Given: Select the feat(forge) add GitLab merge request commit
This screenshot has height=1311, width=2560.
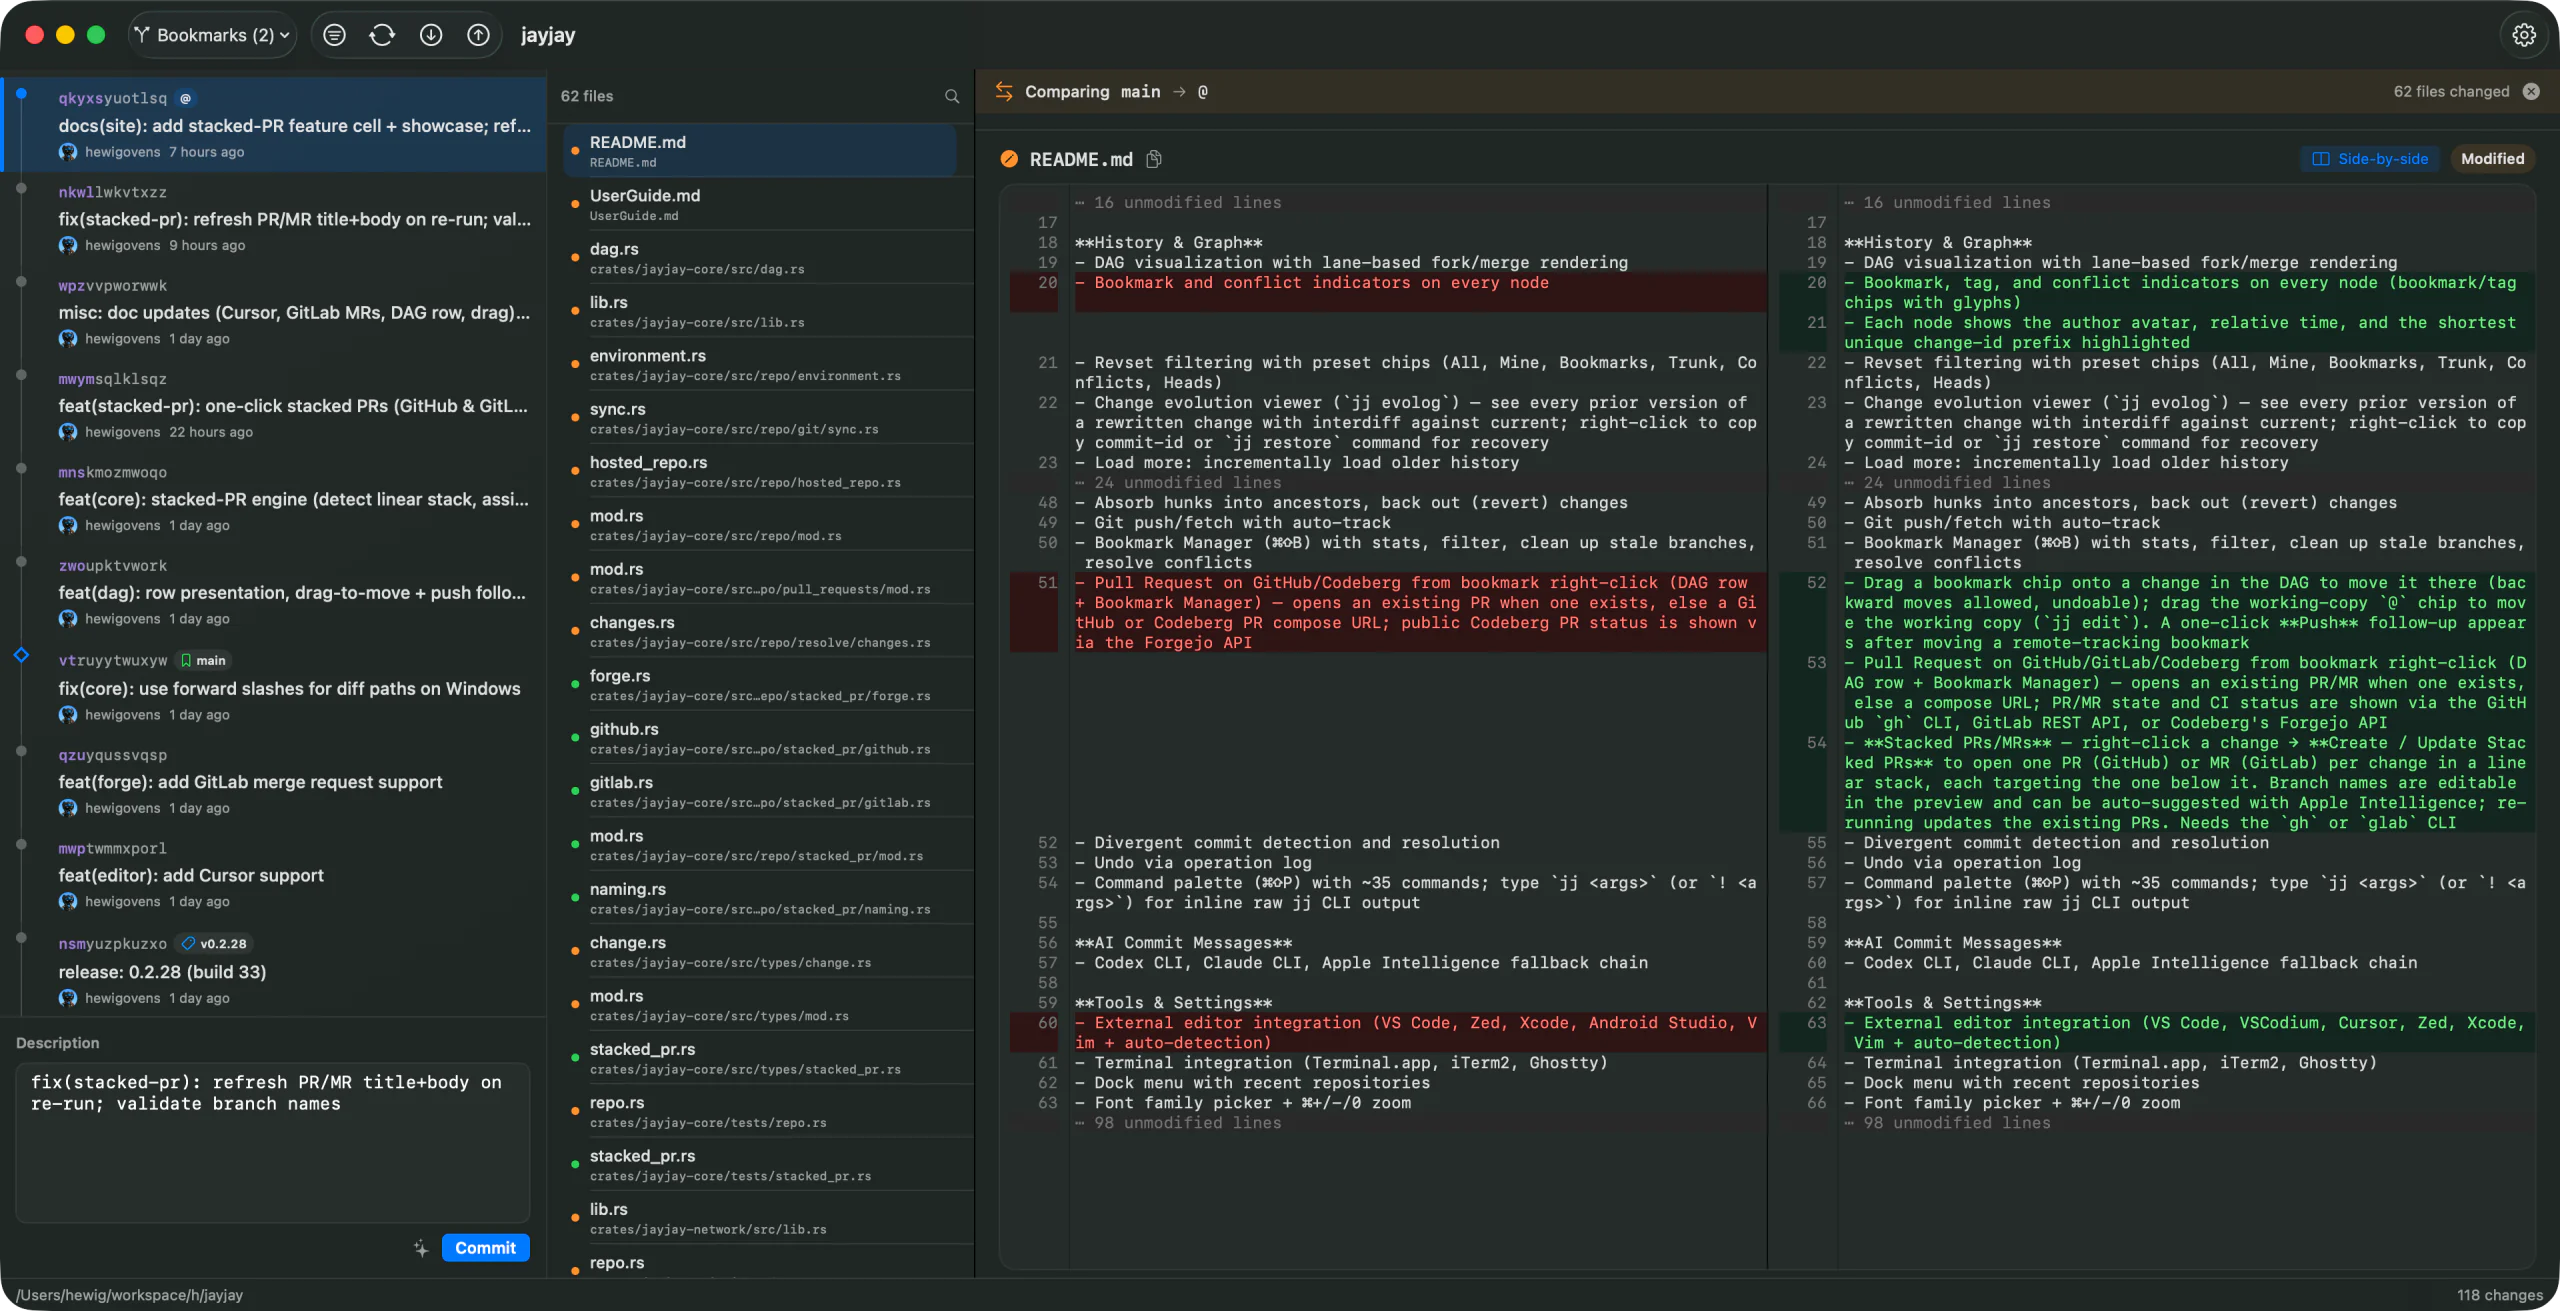Looking at the screenshot, I should (x=274, y=781).
